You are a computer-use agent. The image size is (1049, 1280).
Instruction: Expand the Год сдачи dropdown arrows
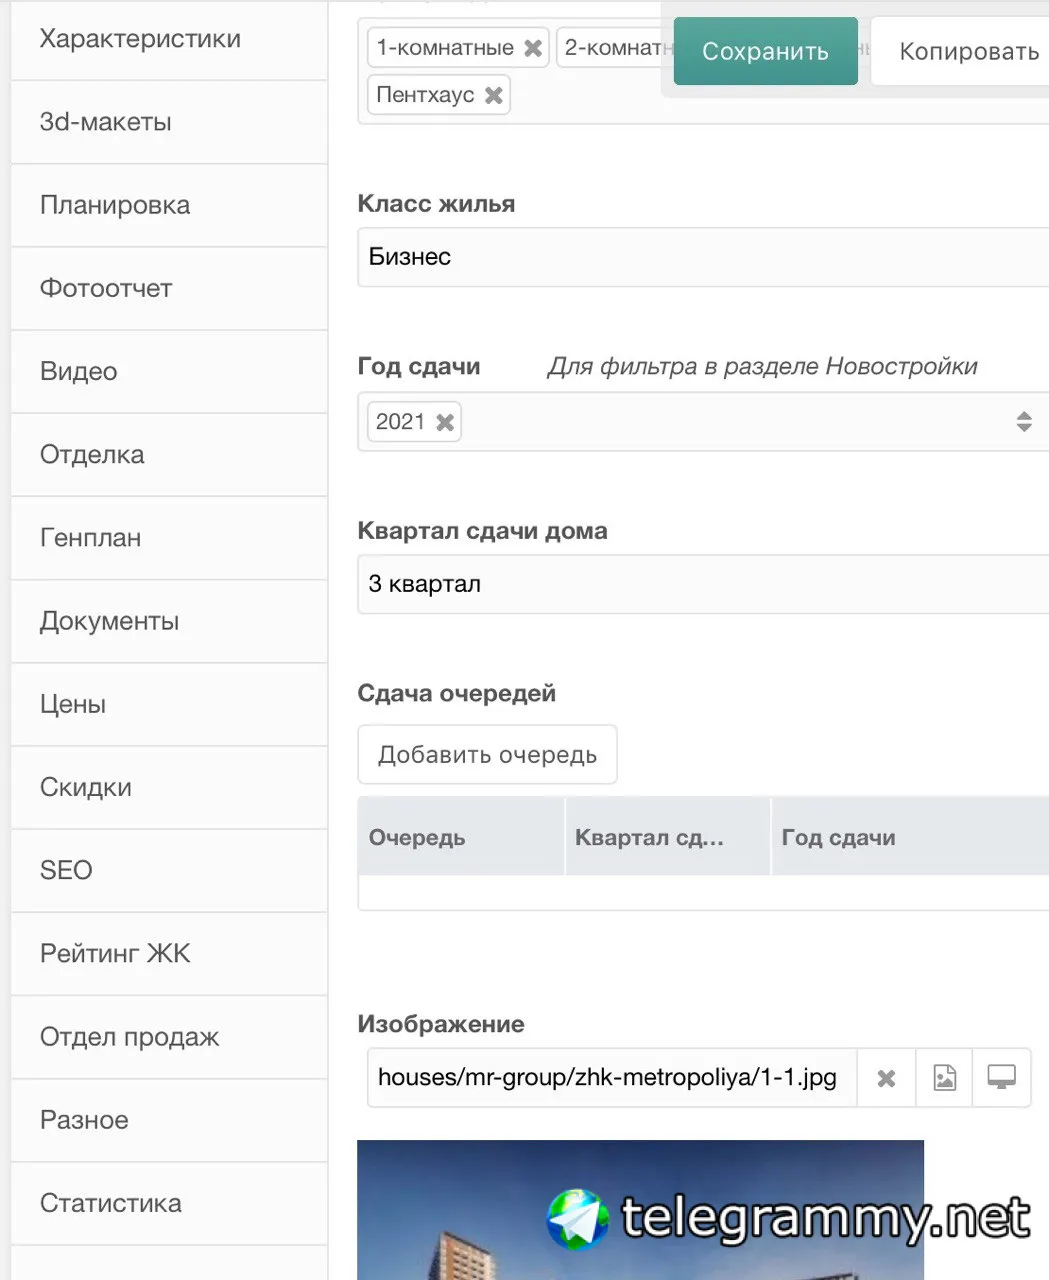1024,422
